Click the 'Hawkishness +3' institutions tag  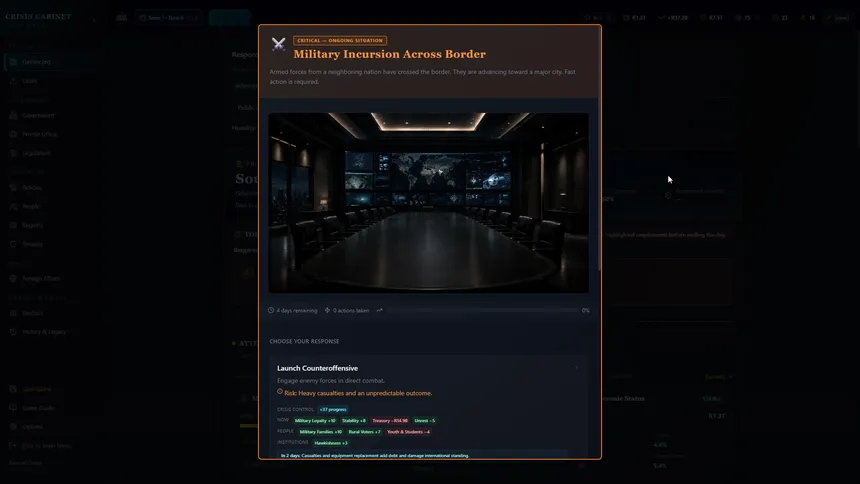pos(331,443)
